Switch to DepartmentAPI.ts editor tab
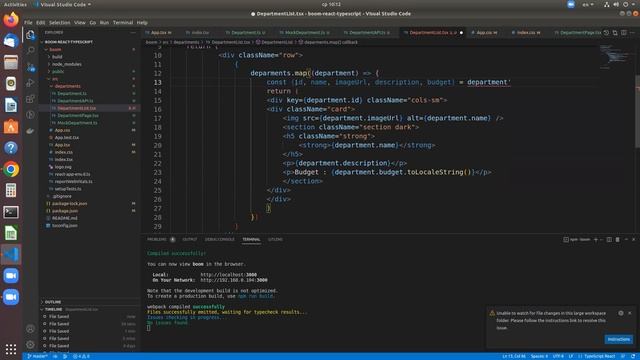The height and width of the screenshot is (360, 640). coord(367,32)
